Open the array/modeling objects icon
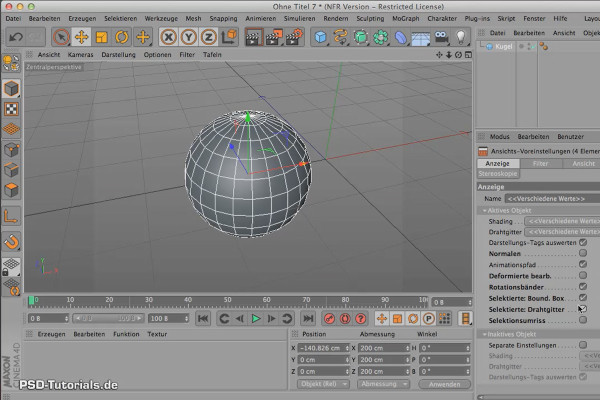 (380, 37)
